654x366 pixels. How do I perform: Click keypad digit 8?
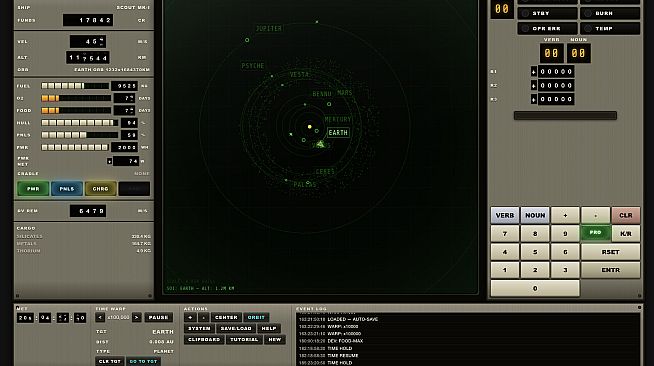pos(535,233)
